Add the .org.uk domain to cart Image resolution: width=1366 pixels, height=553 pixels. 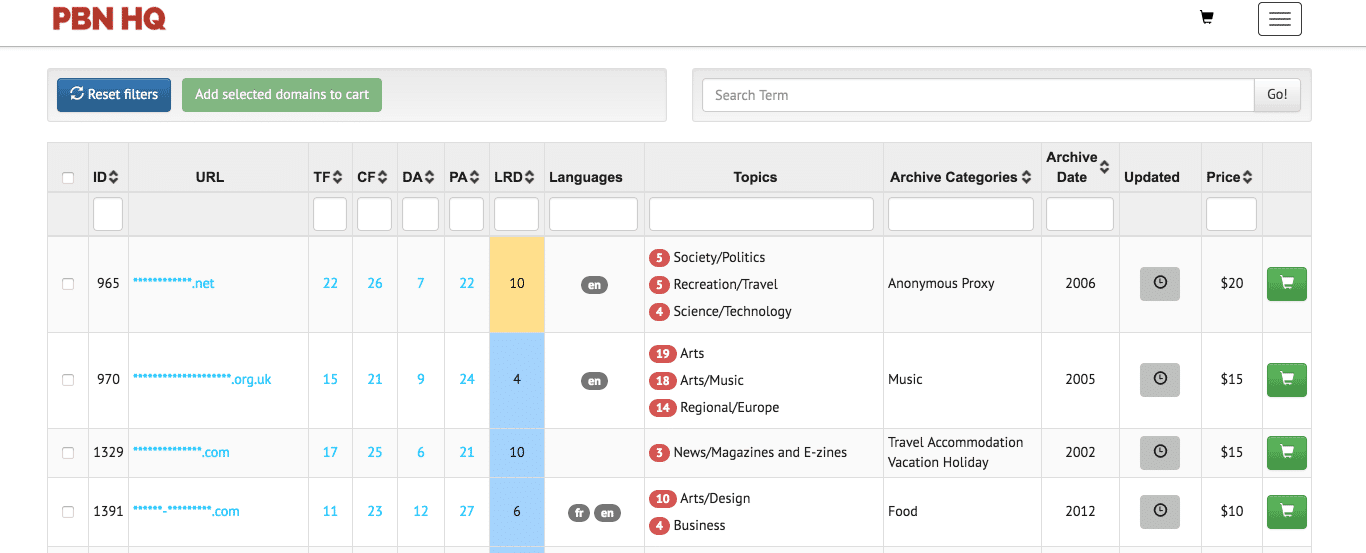(x=1287, y=379)
